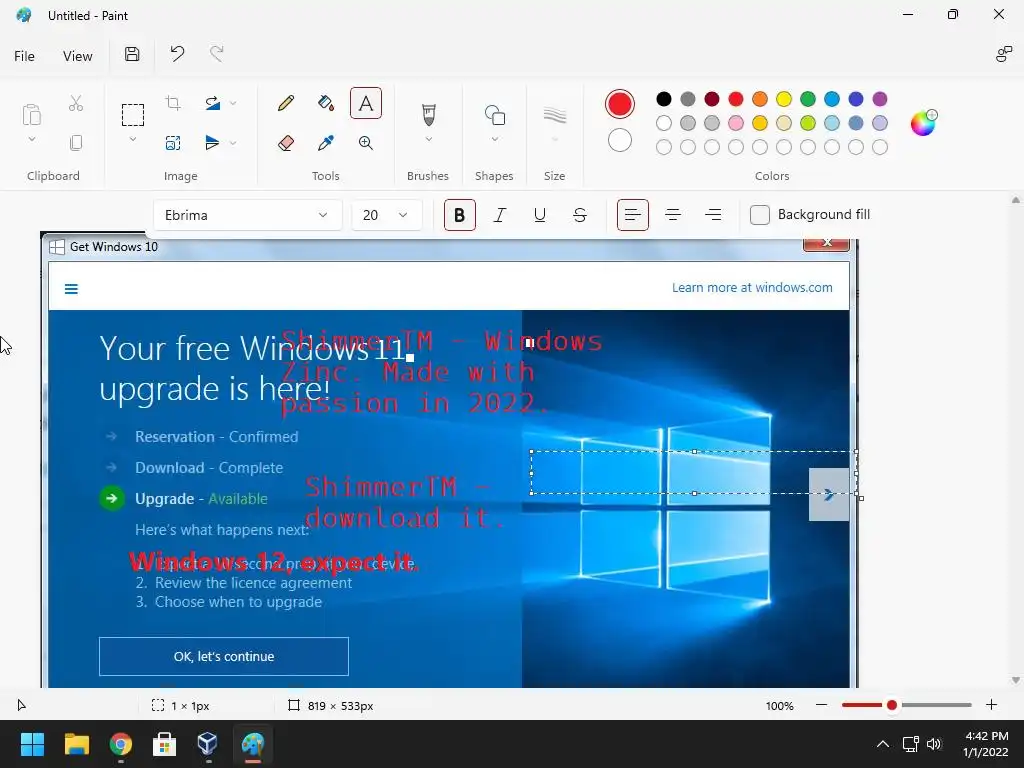Open the font size 20 dropdown
The width and height of the screenshot is (1024, 768).
387,215
